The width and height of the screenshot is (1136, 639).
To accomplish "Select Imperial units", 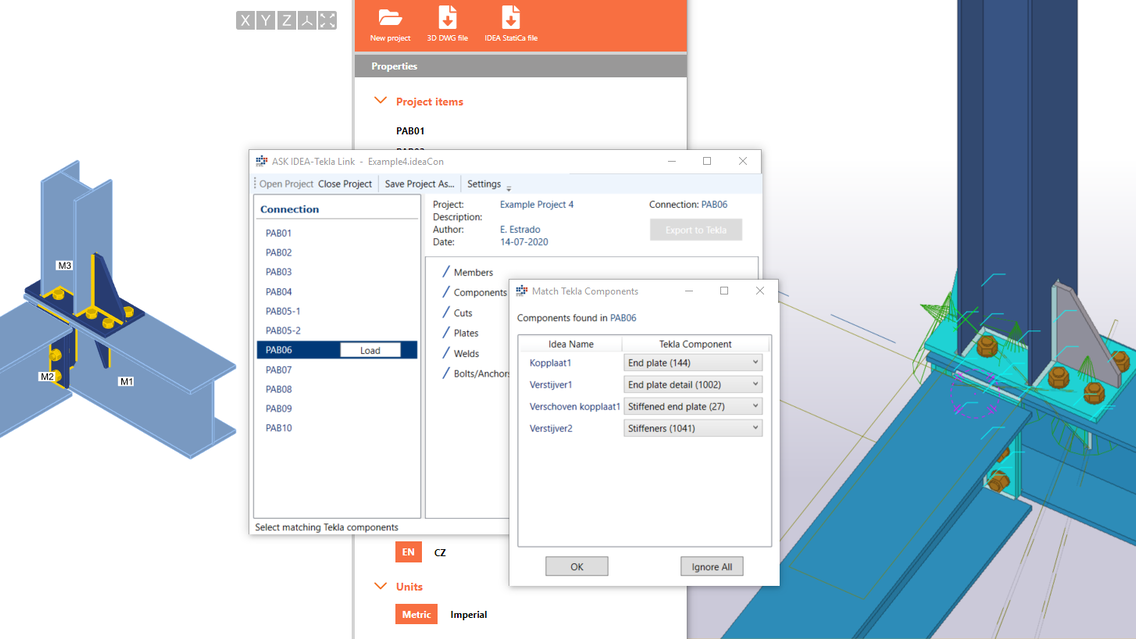I will (x=469, y=614).
